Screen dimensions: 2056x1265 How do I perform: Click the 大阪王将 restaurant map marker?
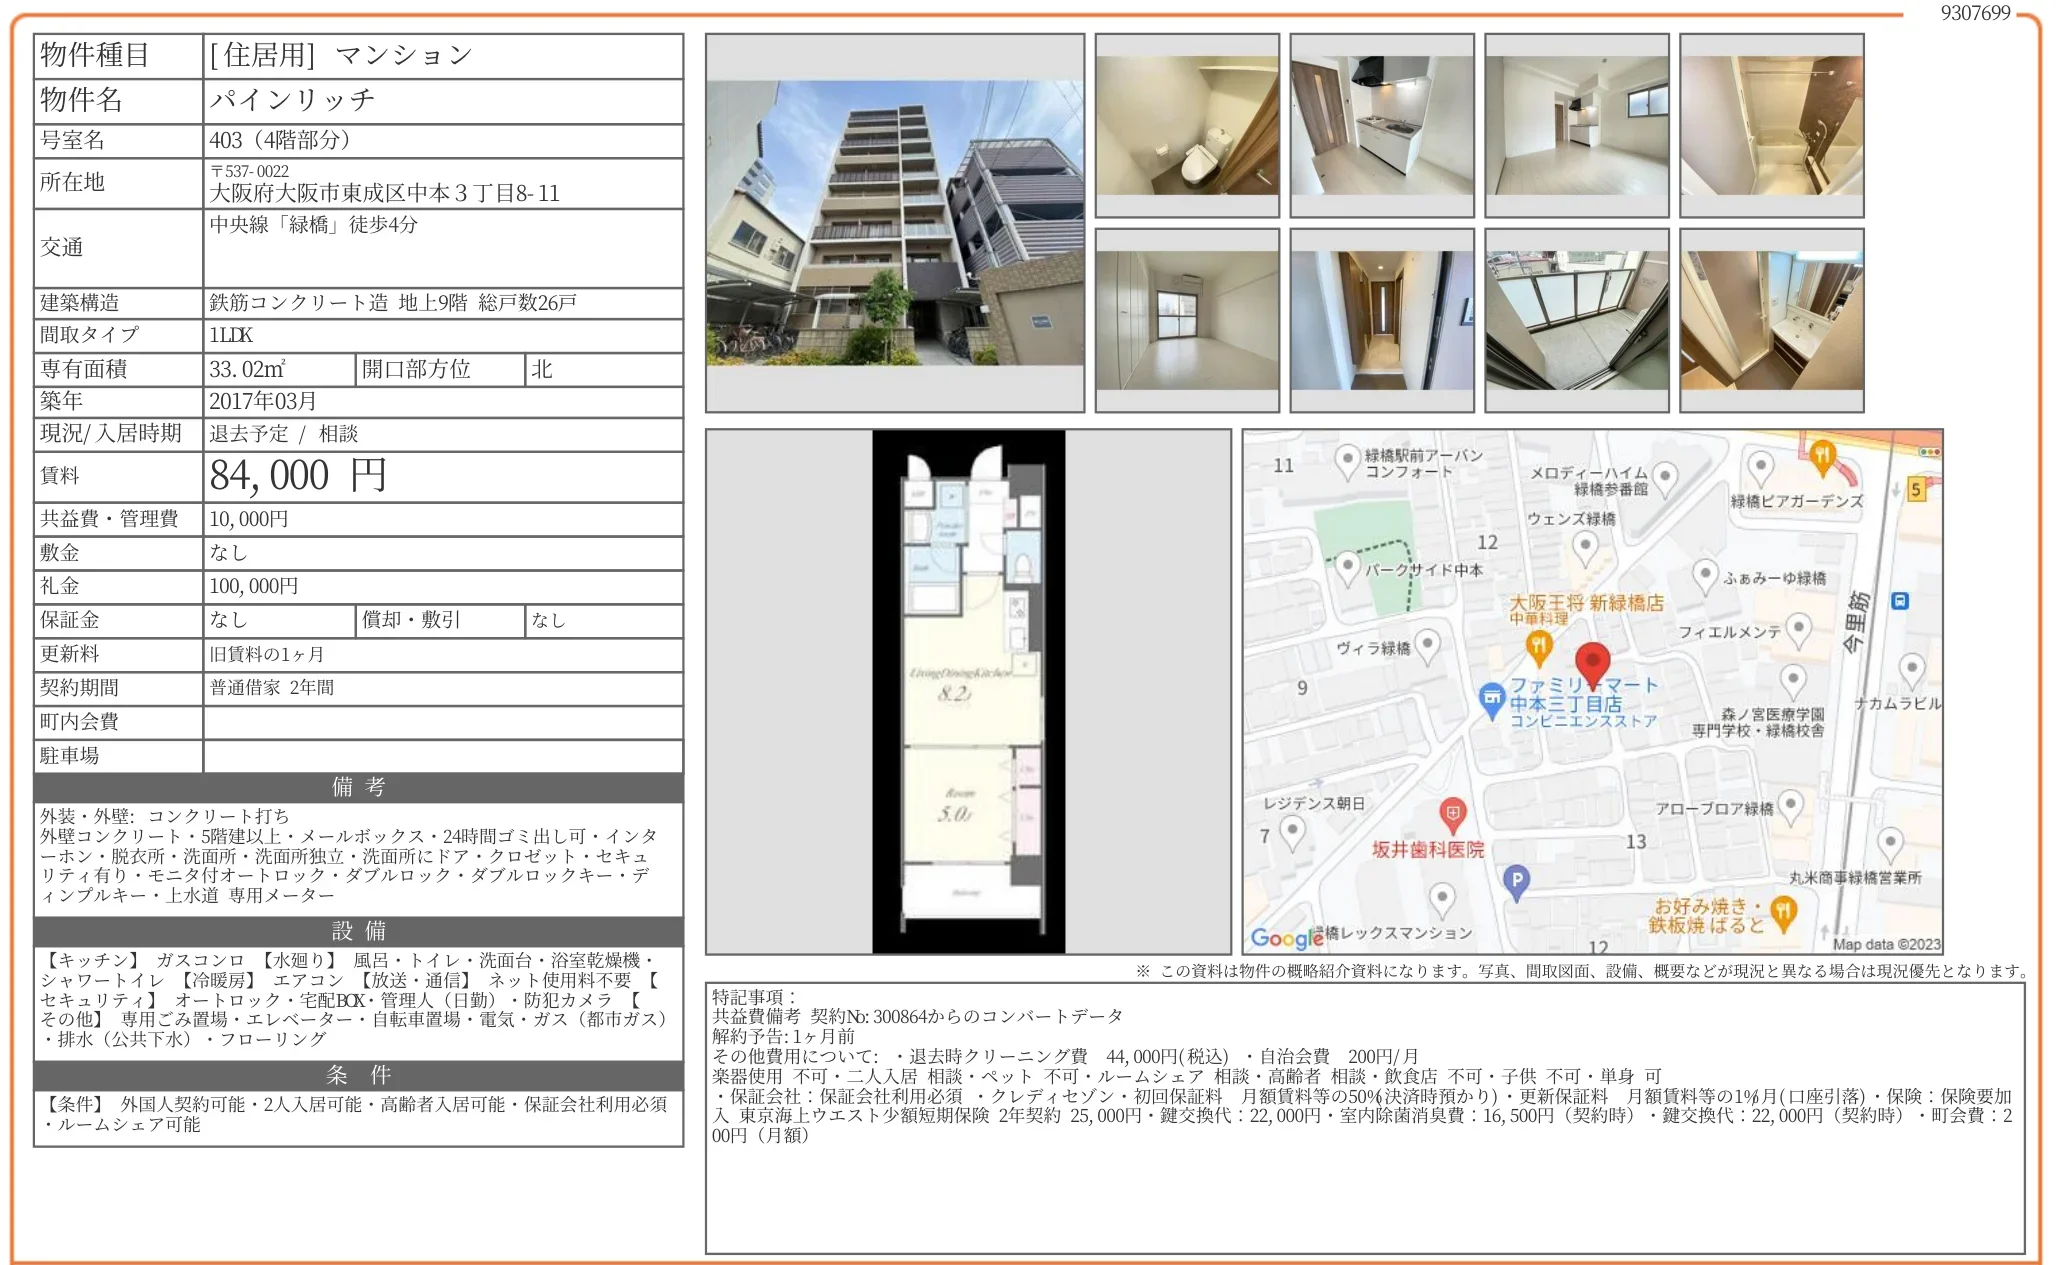(1539, 645)
